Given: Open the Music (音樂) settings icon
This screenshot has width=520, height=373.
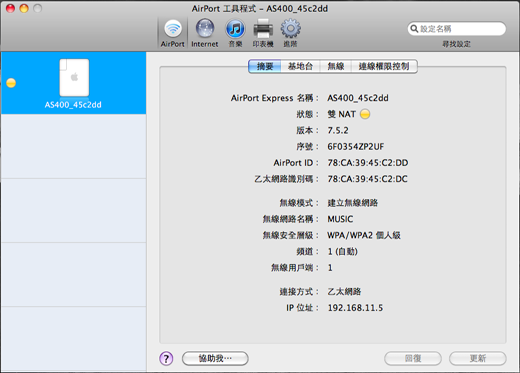Looking at the screenshot, I should (x=235, y=33).
